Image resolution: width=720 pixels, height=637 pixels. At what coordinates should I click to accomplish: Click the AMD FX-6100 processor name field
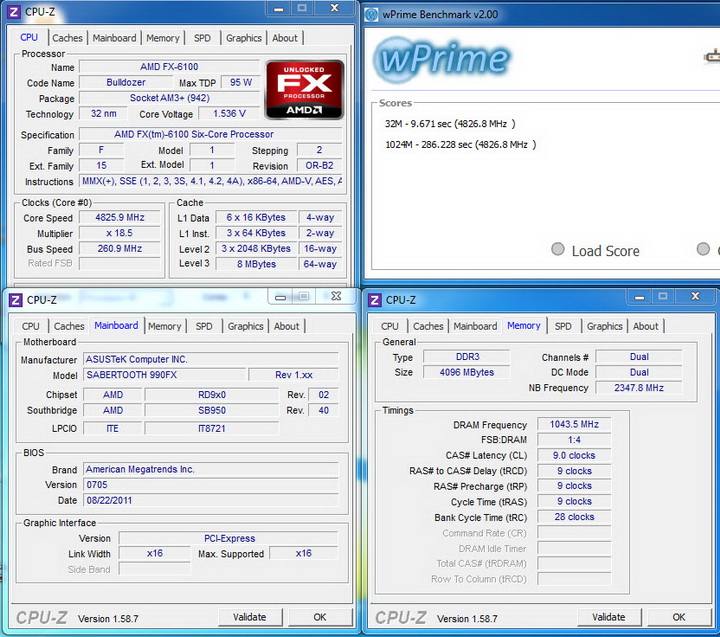(169, 67)
